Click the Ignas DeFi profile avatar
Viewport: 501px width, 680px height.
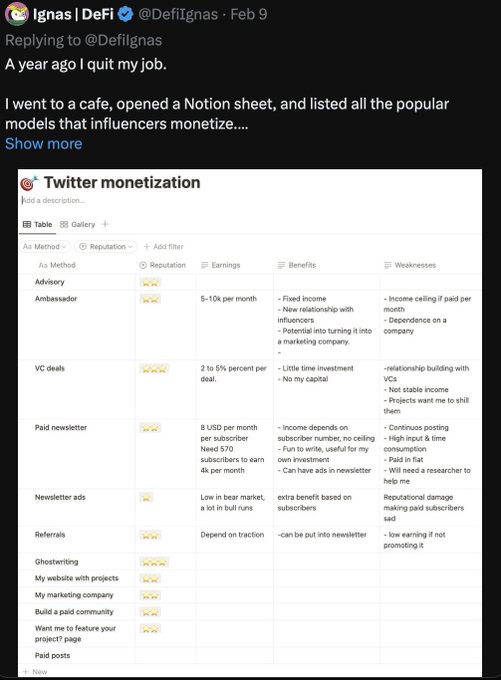(x=16, y=14)
